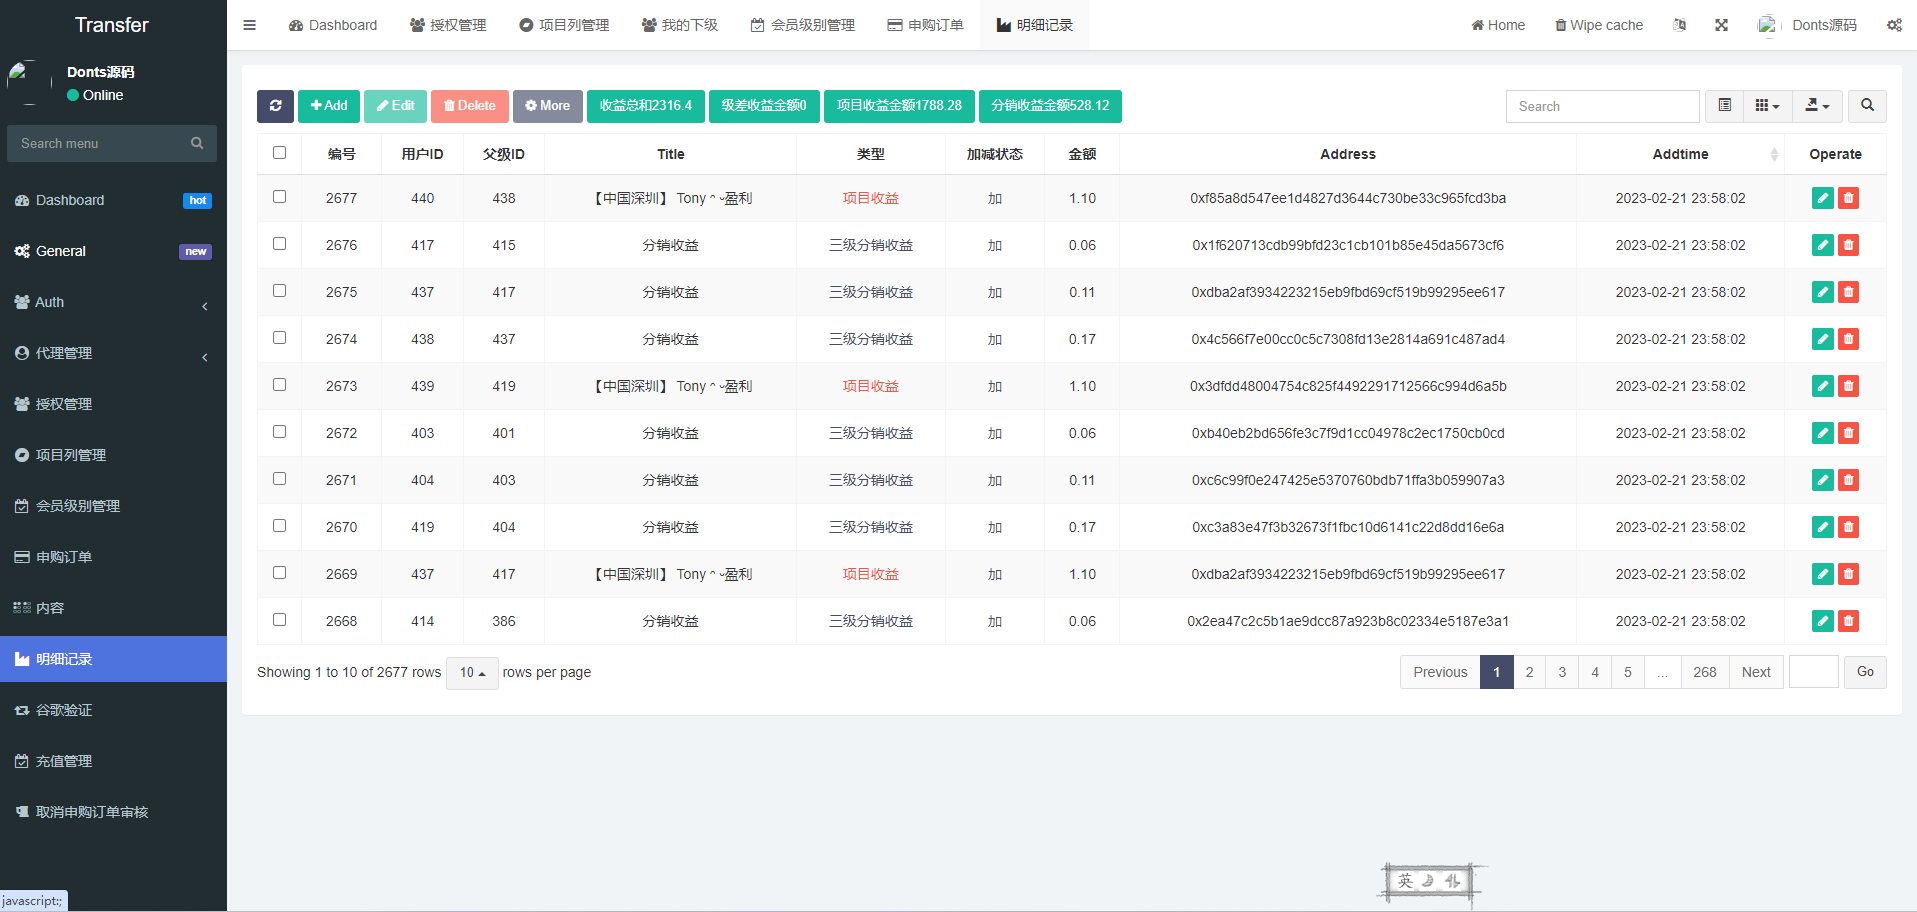
Task: Click the fullscreen toggle icon
Action: [1721, 25]
